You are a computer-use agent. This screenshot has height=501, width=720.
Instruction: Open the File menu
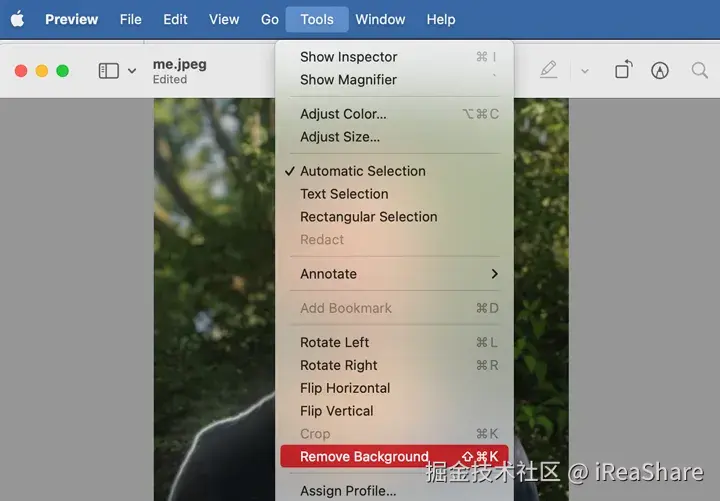pyautogui.click(x=130, y=19)
